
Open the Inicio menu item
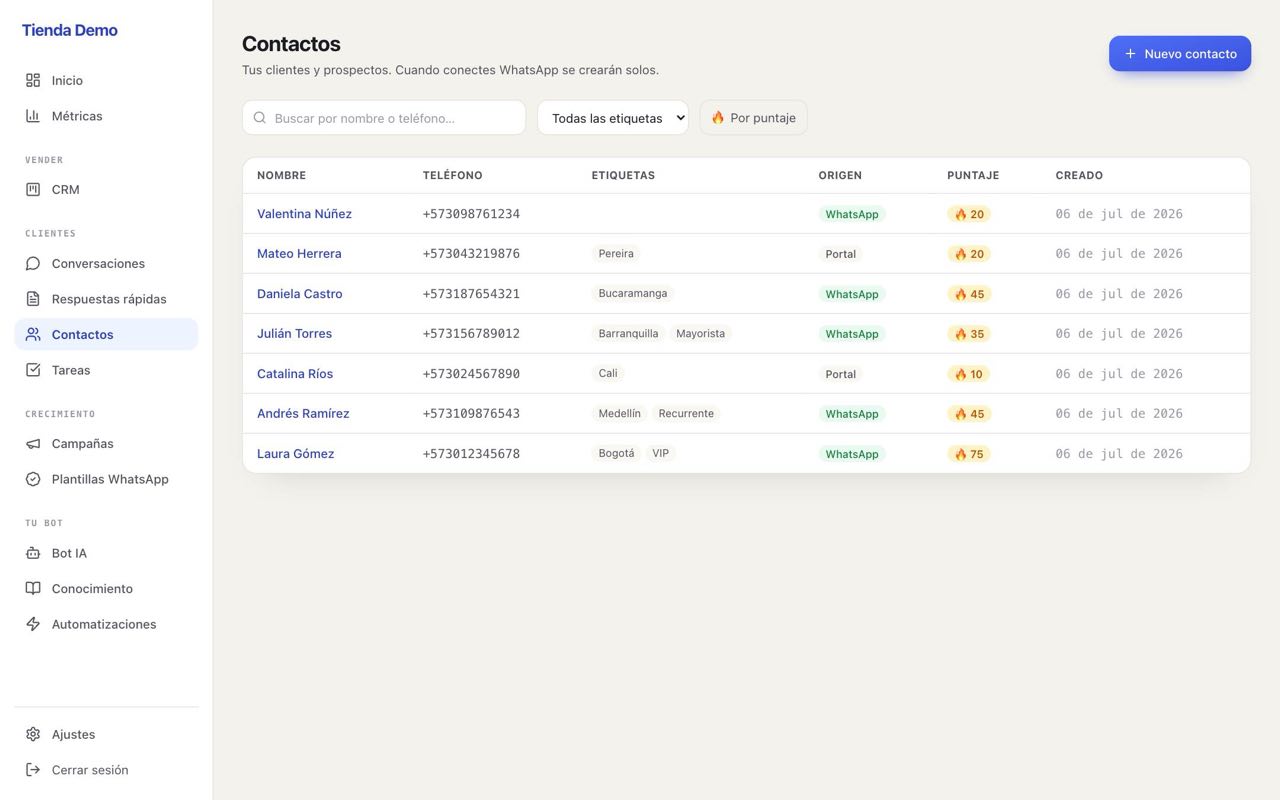(106, 80)
